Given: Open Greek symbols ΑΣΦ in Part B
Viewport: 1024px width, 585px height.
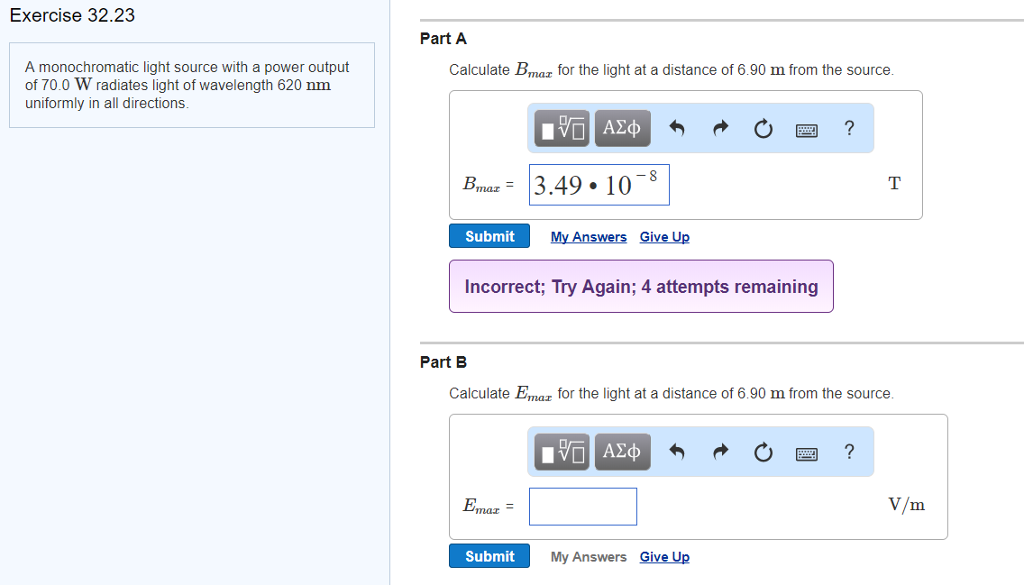Looking at the screenshot, I should click(x=622, y=451).
